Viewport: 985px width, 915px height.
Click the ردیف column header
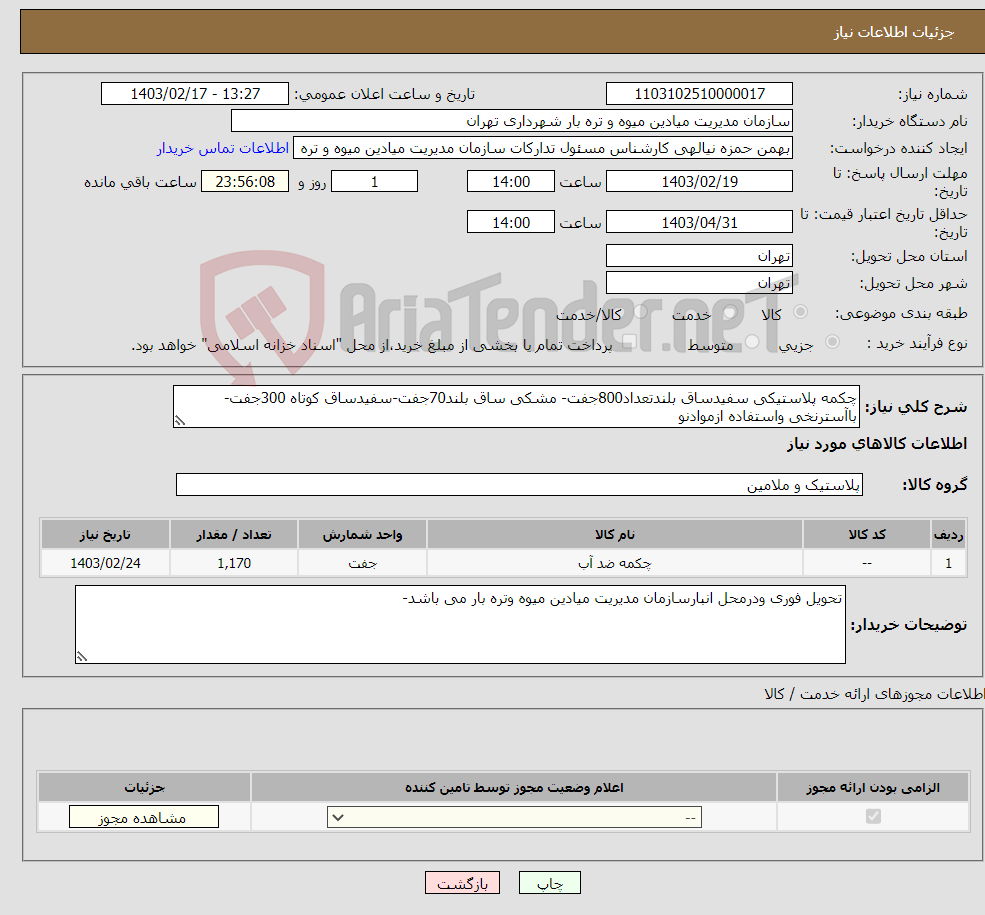(949, 534)
